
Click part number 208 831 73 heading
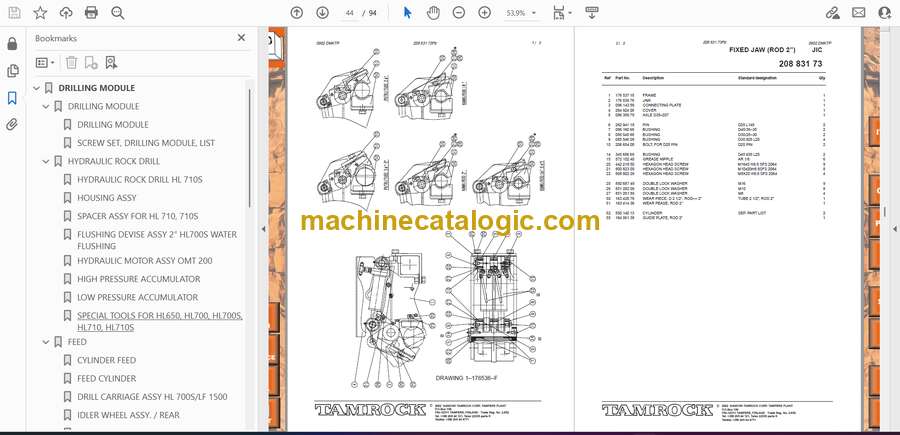click(800, 64)
